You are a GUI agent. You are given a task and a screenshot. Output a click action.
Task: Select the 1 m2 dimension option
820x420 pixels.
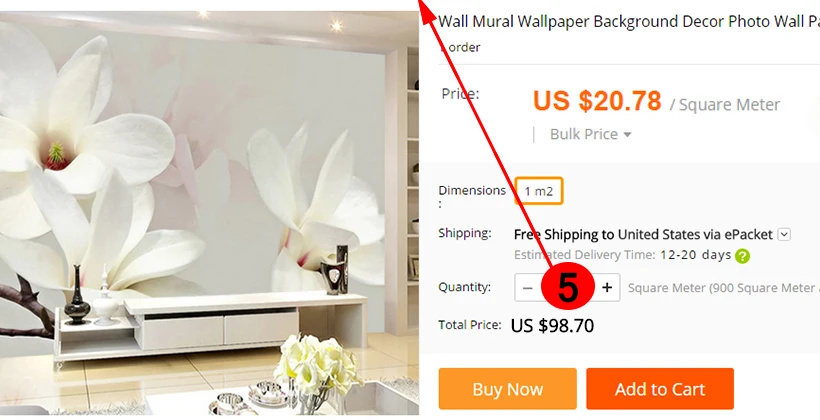click(x=539, y=191)
